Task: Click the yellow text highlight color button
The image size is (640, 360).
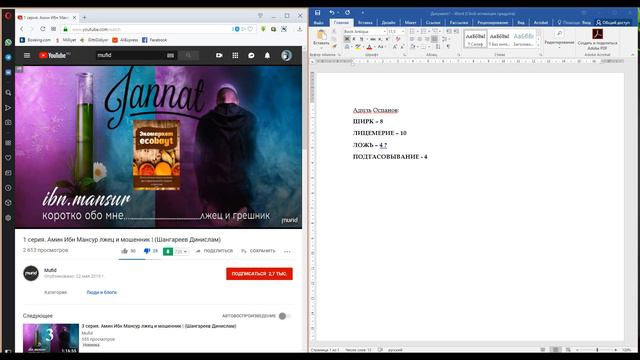Action: [x=358, y=47]
